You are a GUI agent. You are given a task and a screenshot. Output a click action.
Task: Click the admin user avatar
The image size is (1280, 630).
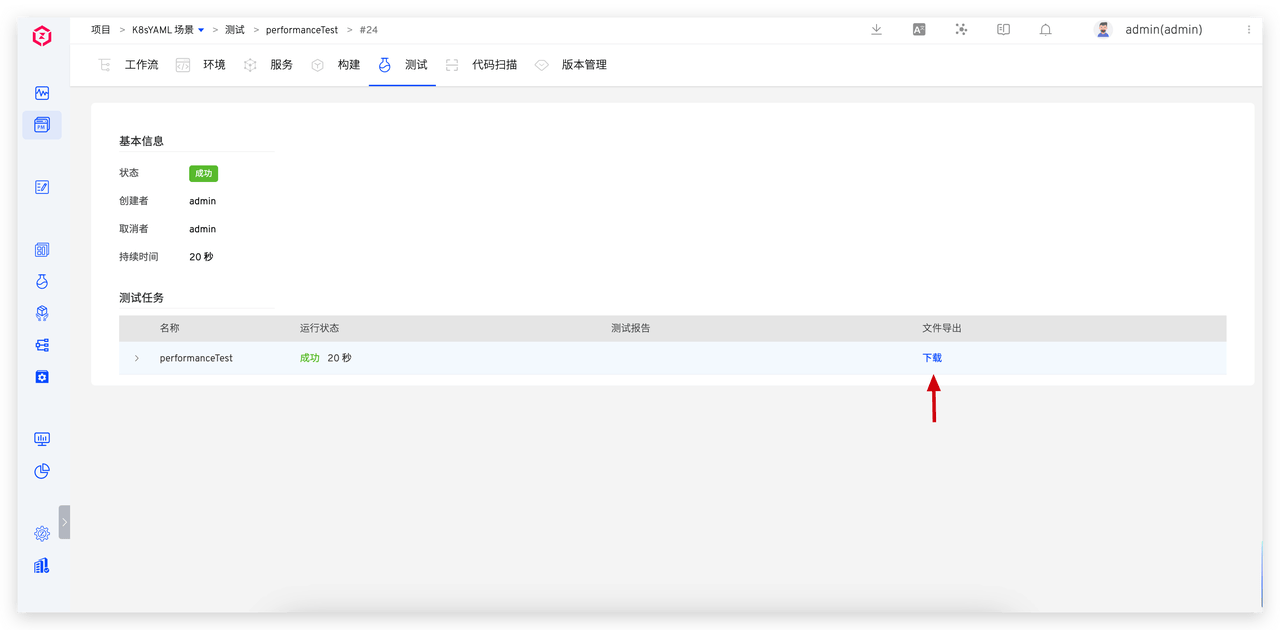[x=1103, y=30]
